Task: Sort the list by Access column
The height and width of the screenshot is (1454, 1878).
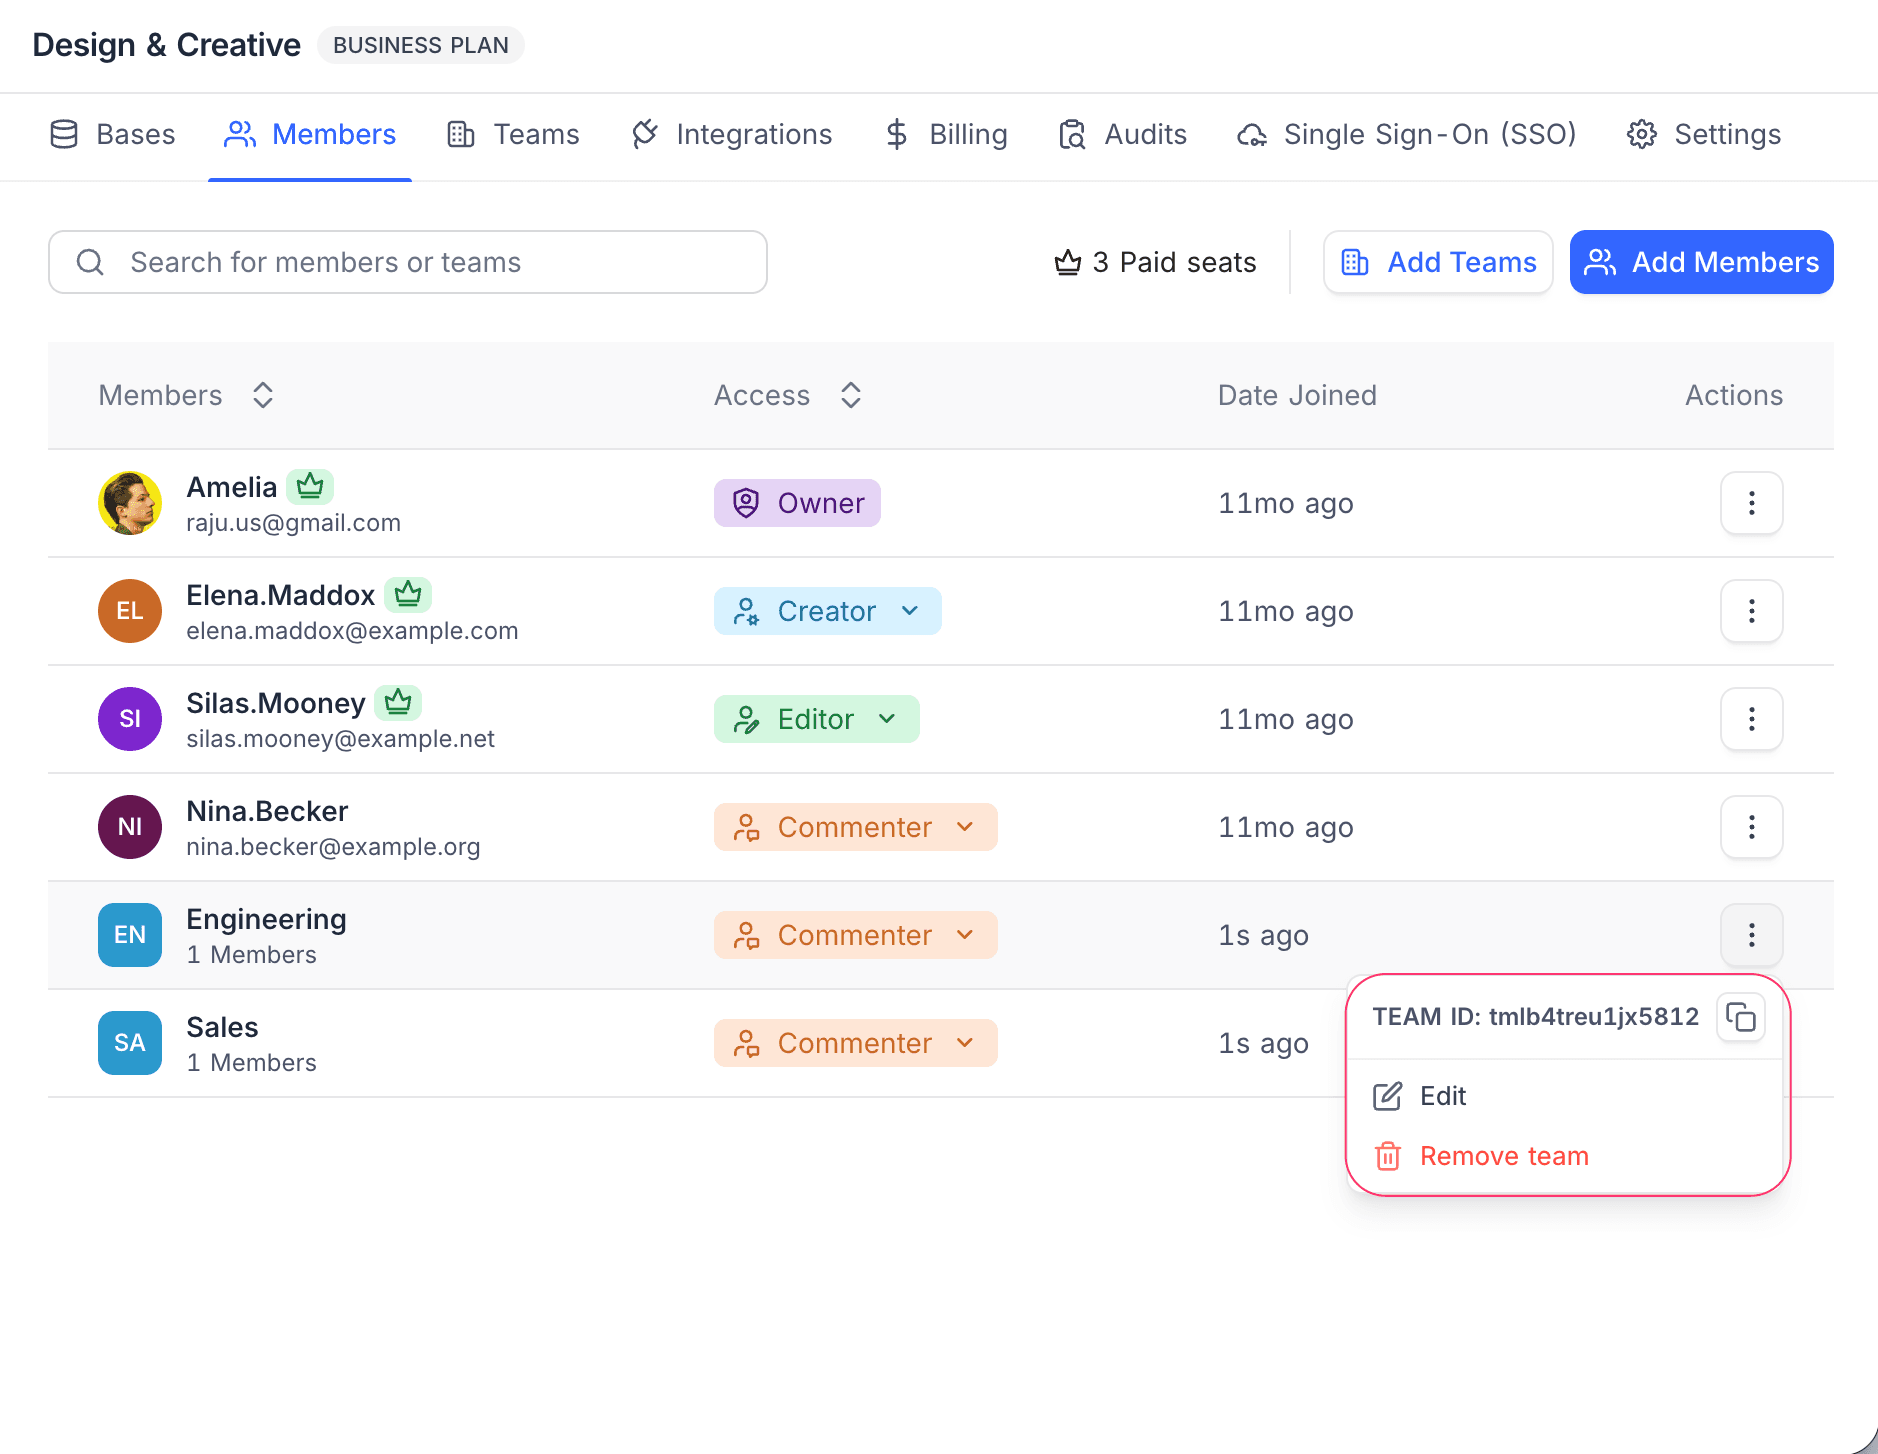Action: (850, 395)
